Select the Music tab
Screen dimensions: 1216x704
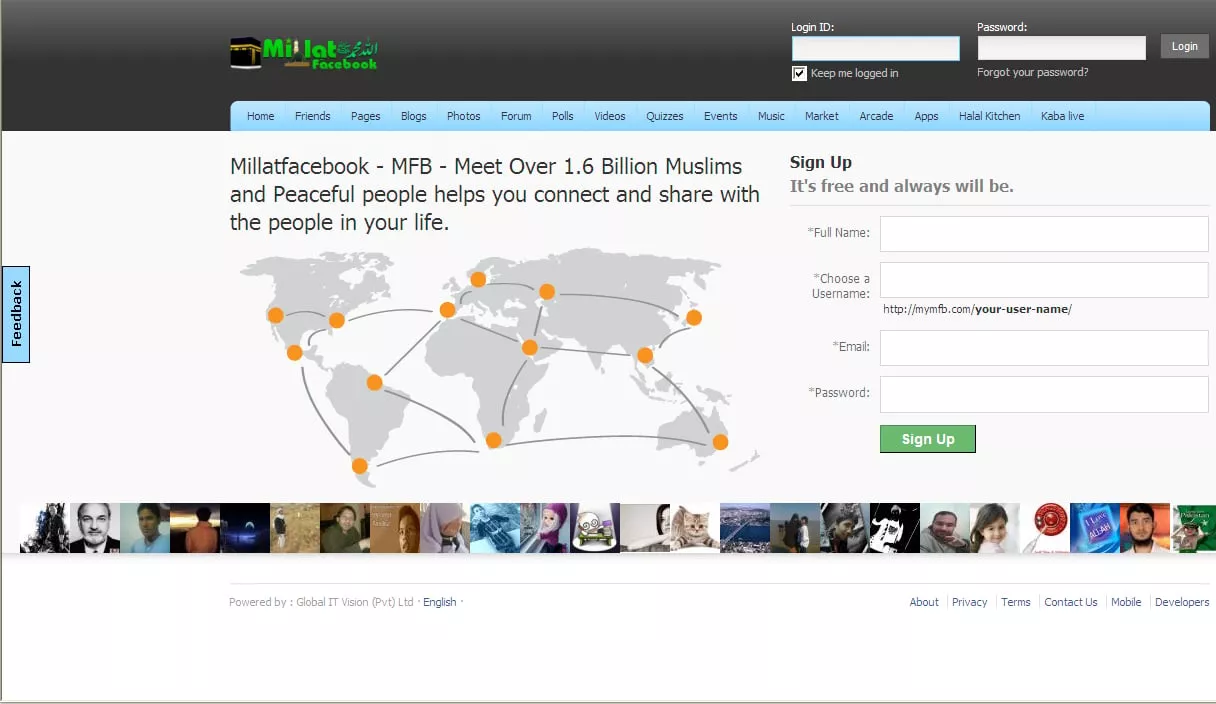point(771,116)
